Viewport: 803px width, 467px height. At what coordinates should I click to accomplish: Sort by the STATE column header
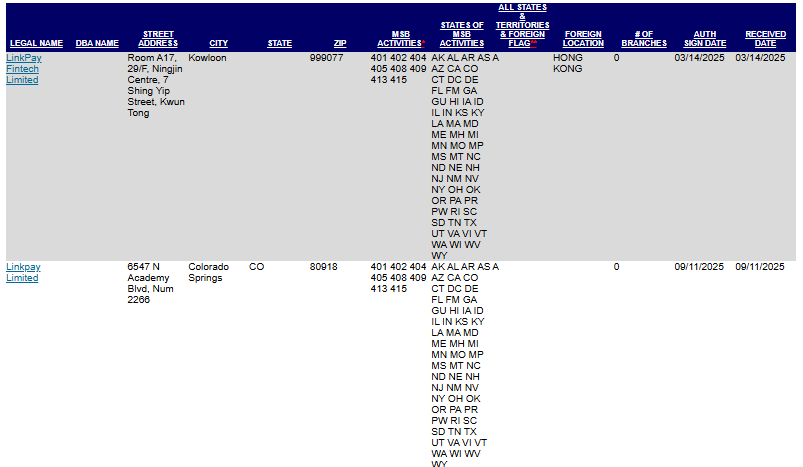click(x=280, y=44)
